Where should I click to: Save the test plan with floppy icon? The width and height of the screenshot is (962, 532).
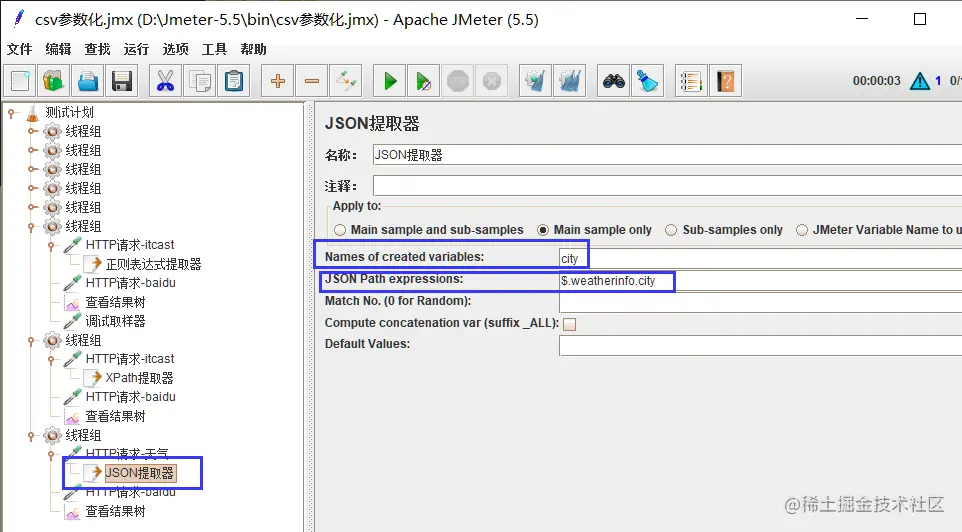click(121, 81)
